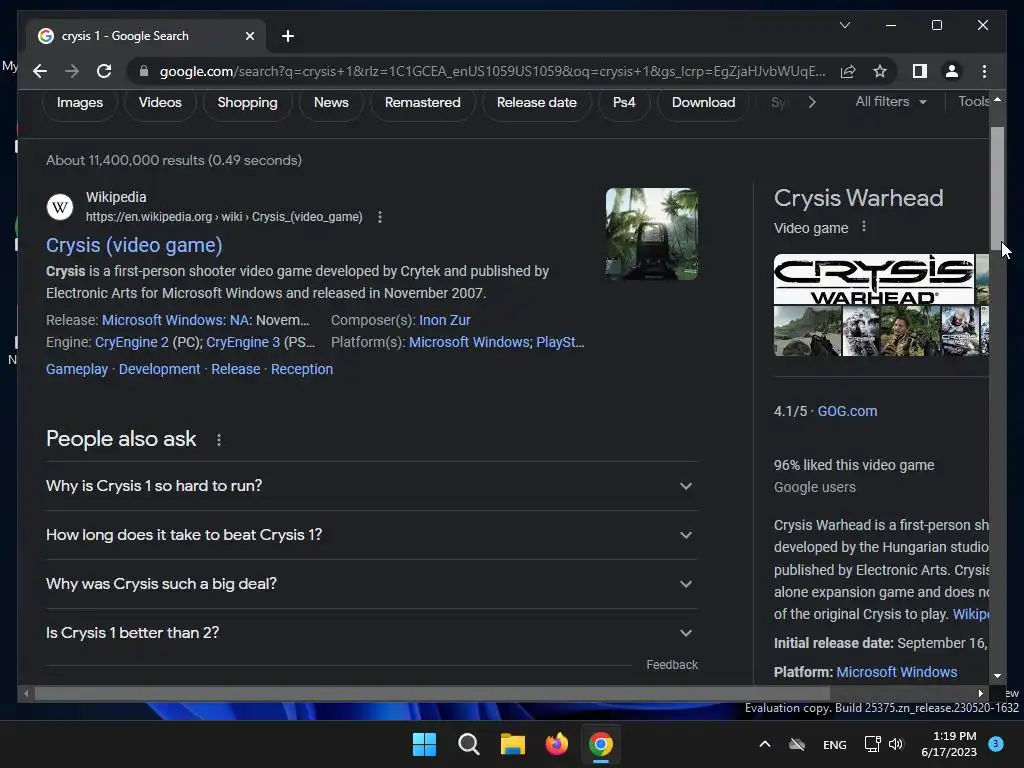Jump to Release section link

click(x=236, y=369)
